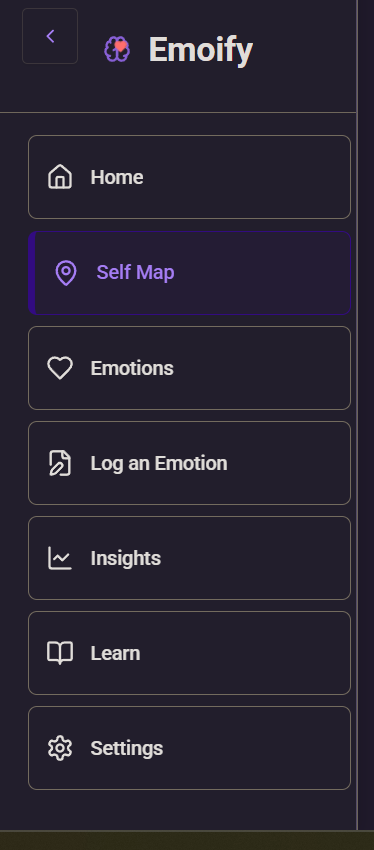Screen dimensions: 374x850
Task: Click the Self Map label text
Action: pos(136,272)
